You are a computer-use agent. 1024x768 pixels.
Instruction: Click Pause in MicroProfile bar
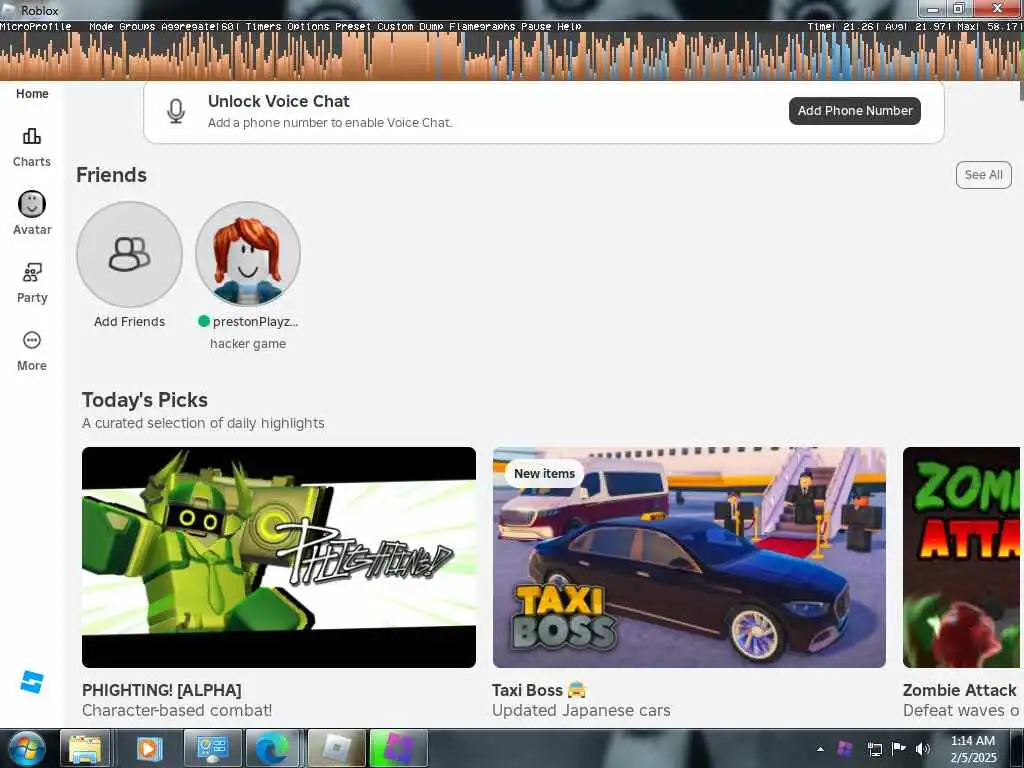tap(536, 27)
